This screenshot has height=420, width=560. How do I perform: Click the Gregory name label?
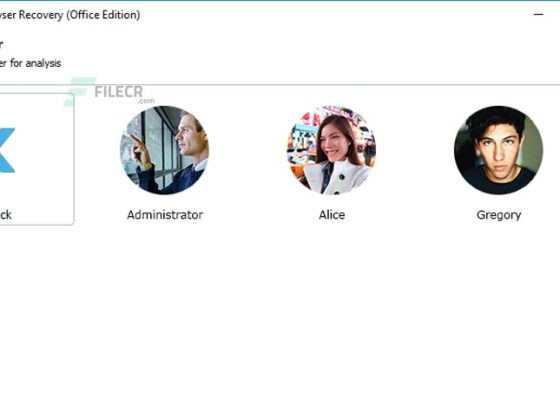tap(499, 215)
